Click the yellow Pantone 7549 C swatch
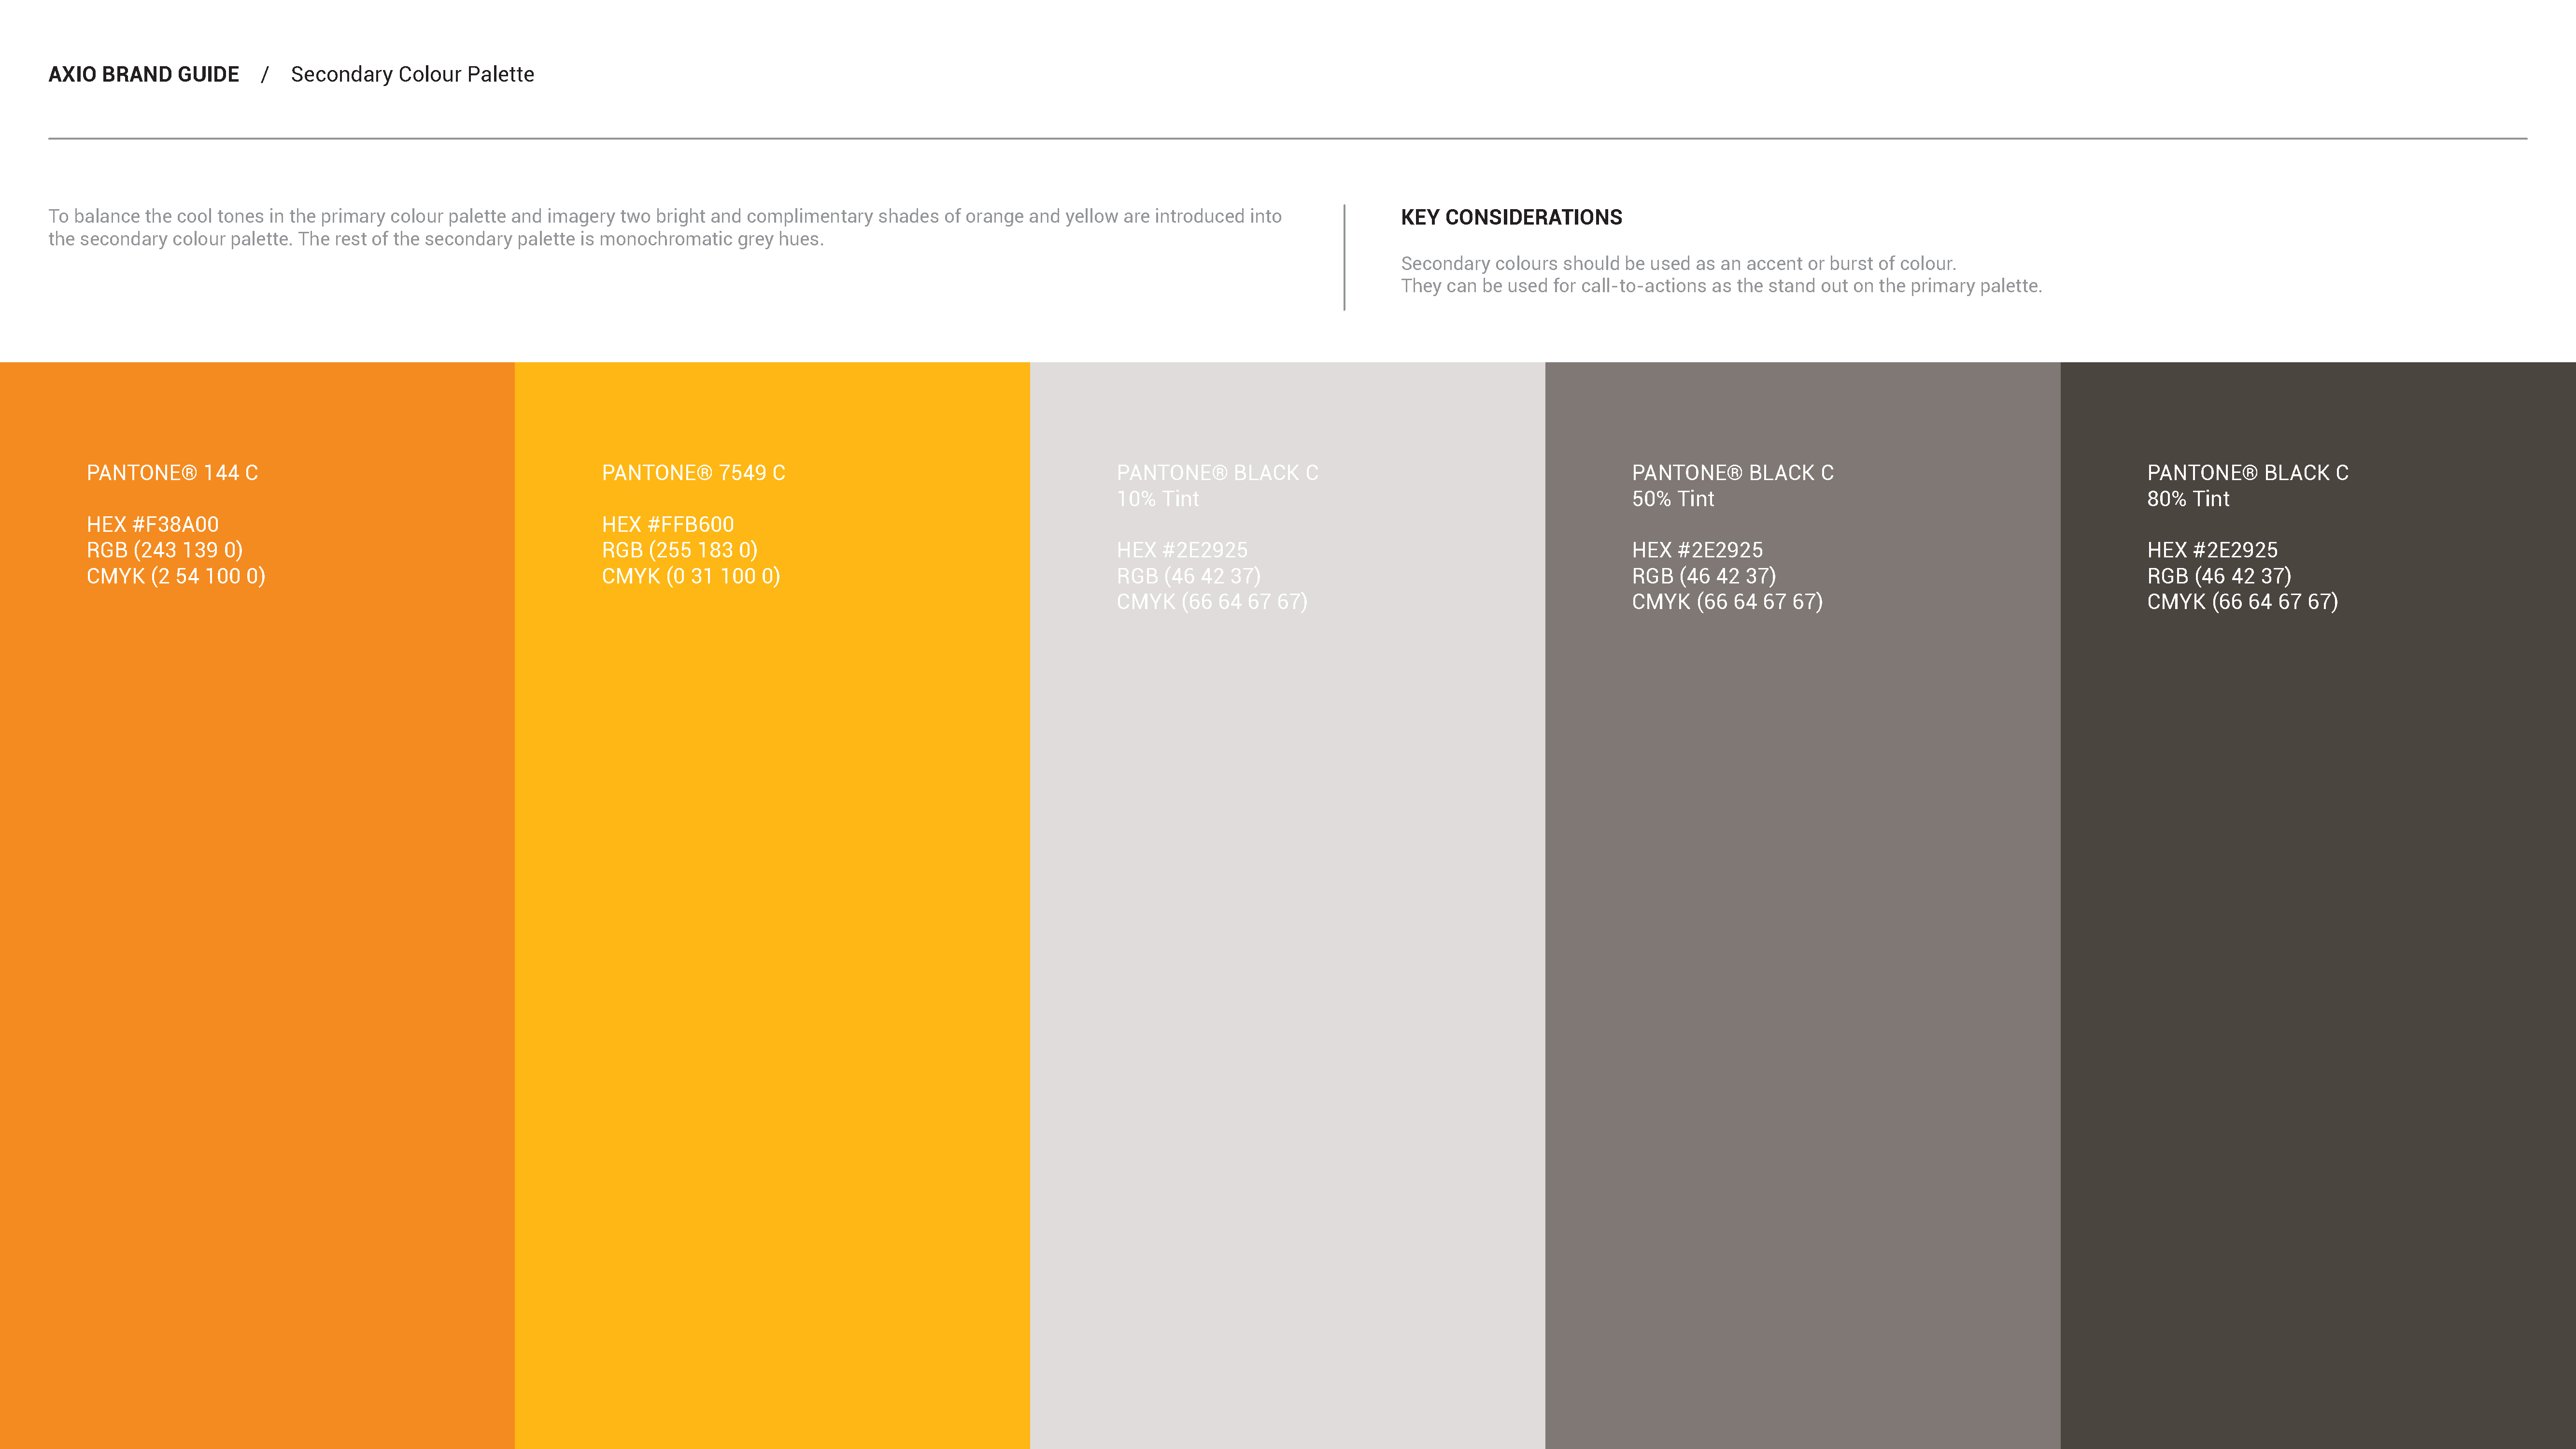Viewport: 2576px width, 1449px height. 772,905
